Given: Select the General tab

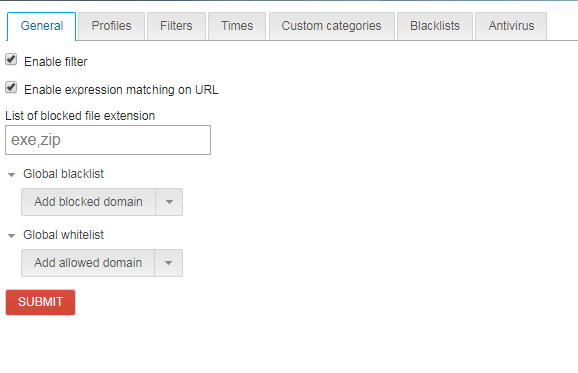Looking at the screenshot, I should tap(42, 26).
